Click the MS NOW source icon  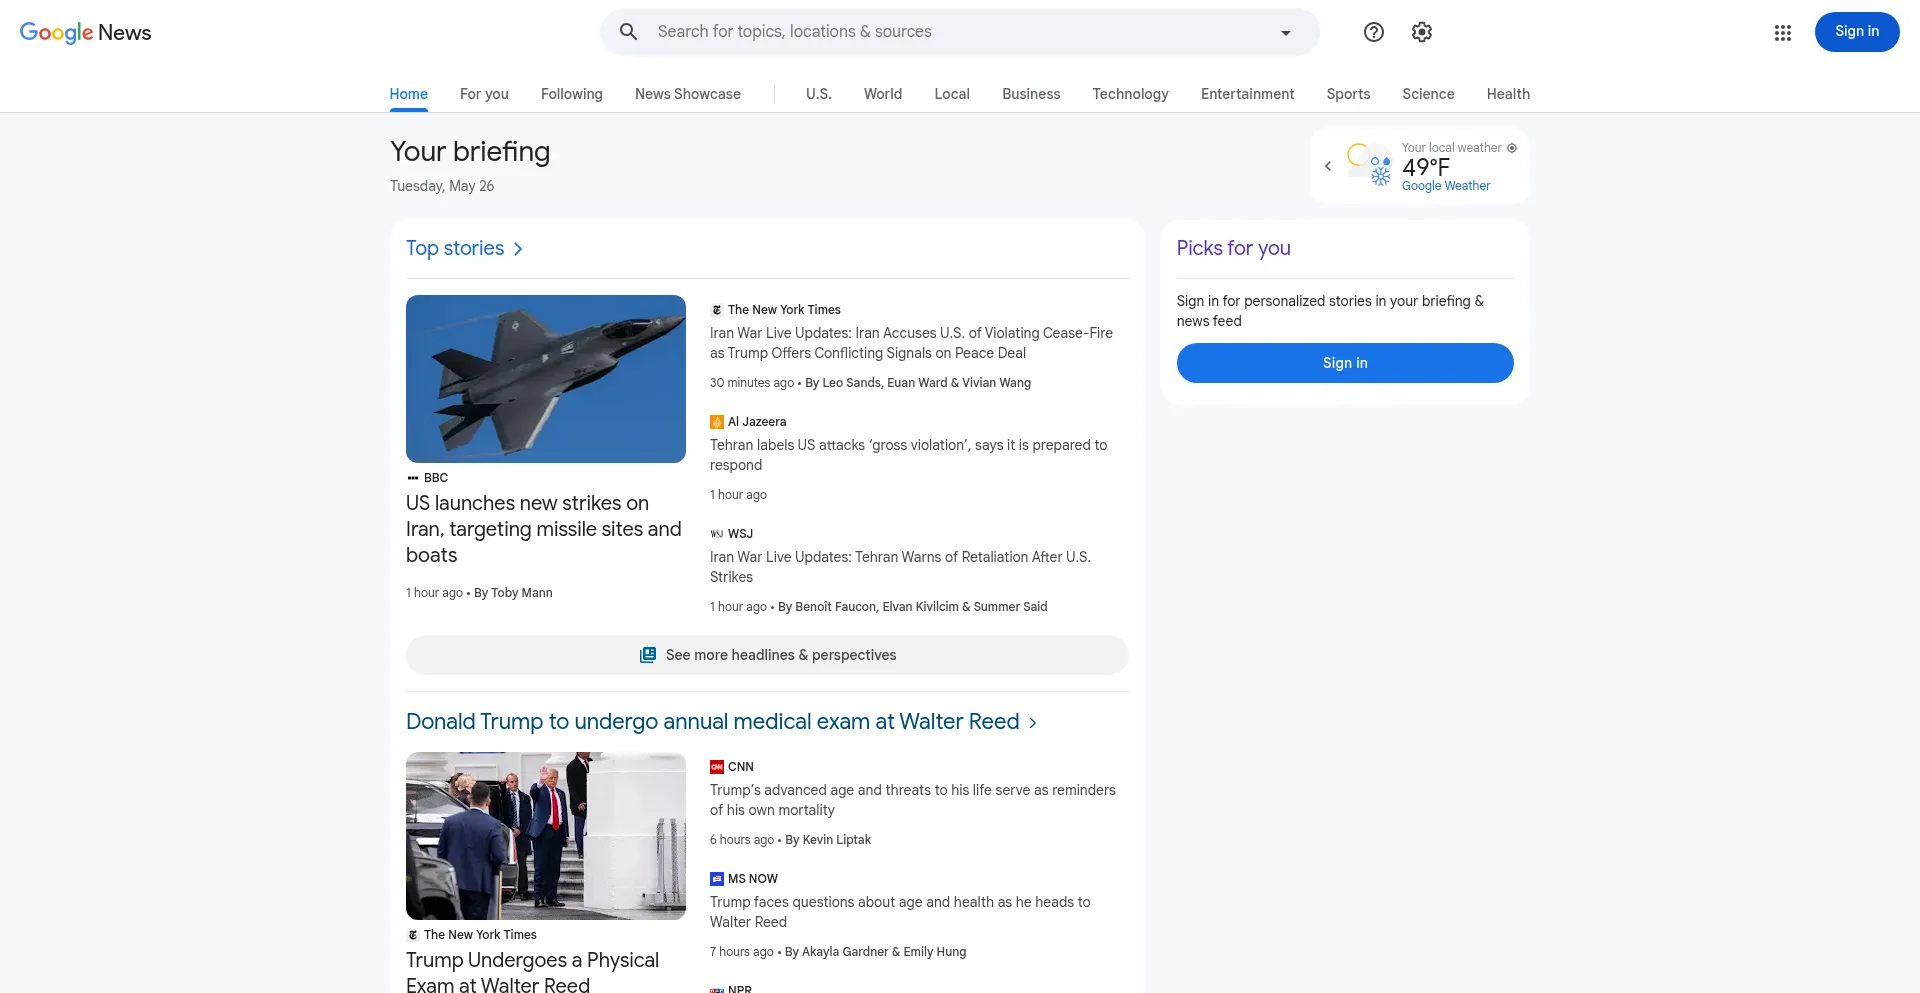pos(716,879)
